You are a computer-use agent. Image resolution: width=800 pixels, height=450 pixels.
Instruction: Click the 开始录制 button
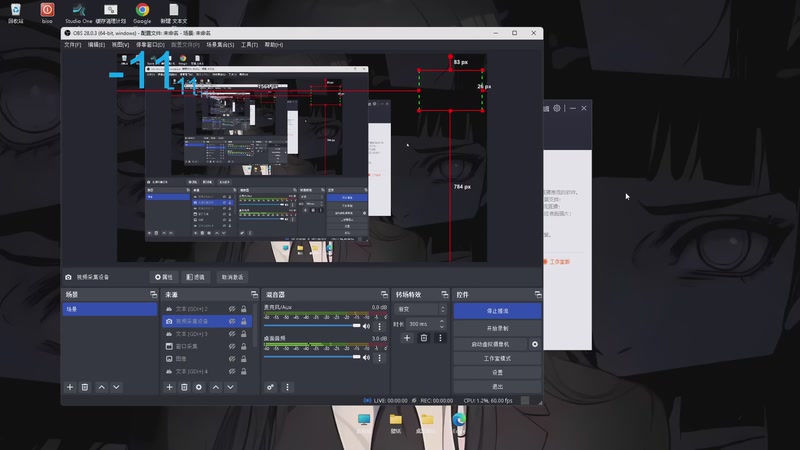click(x=497, y=328)
